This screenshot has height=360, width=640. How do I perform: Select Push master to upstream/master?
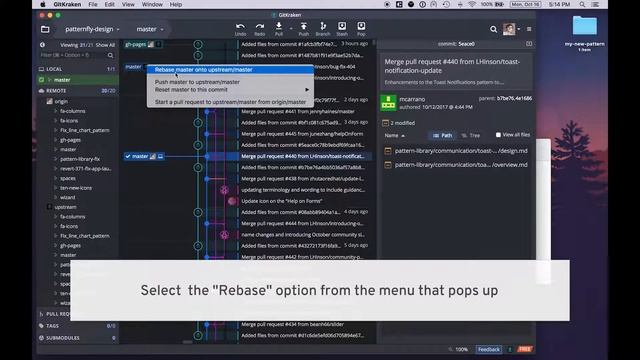pos(230,82)
